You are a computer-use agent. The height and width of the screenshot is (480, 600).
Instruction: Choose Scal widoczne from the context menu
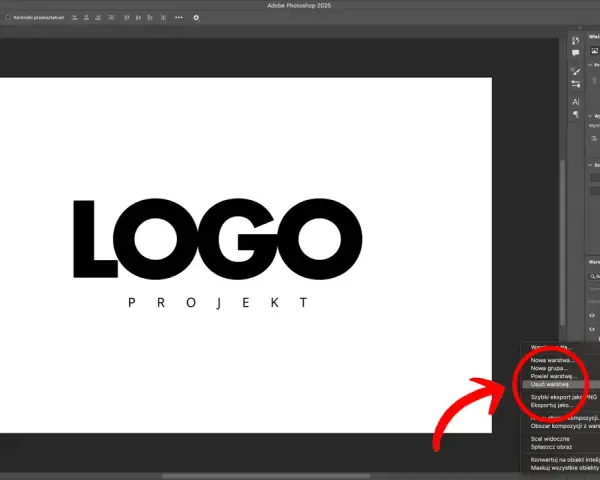[x=550, y=439]
